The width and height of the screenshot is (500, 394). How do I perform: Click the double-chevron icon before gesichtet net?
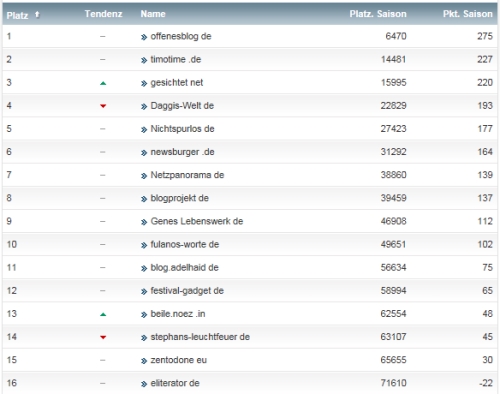pos(144,83)
